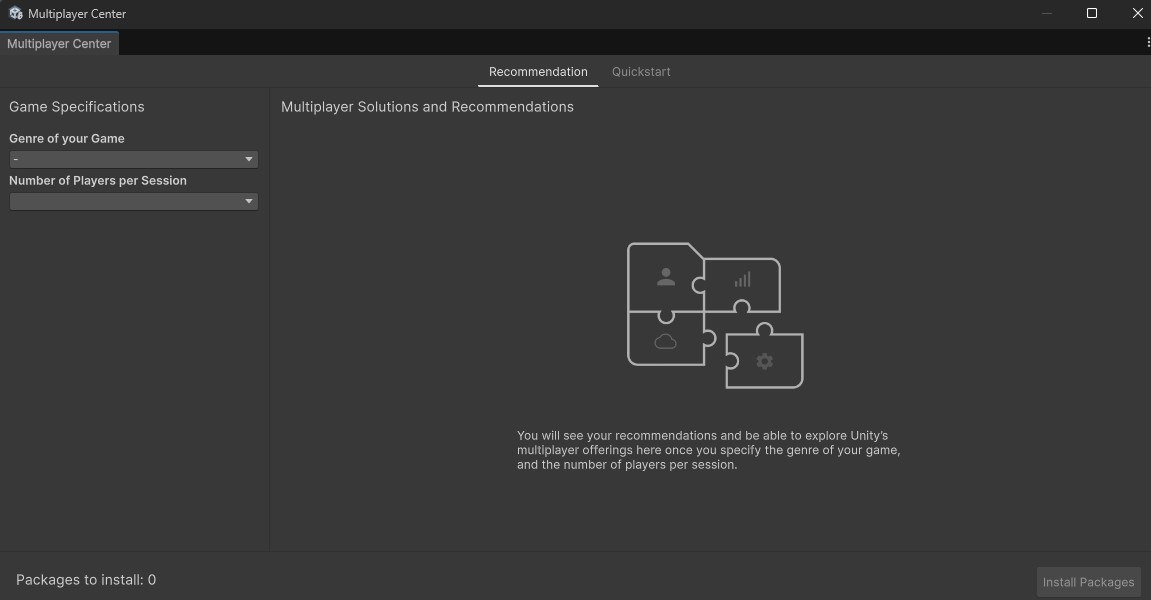The image size is (1151, 600).
Task: Click the "Number of Players per Session" label
Action: (98, 181)
